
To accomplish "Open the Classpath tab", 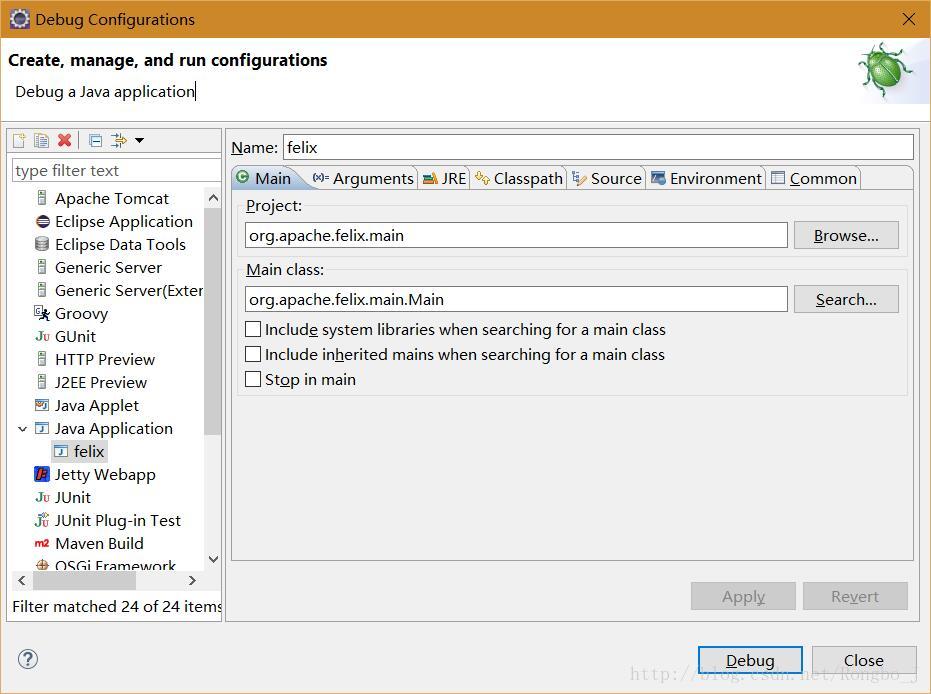I will point(519,178).
